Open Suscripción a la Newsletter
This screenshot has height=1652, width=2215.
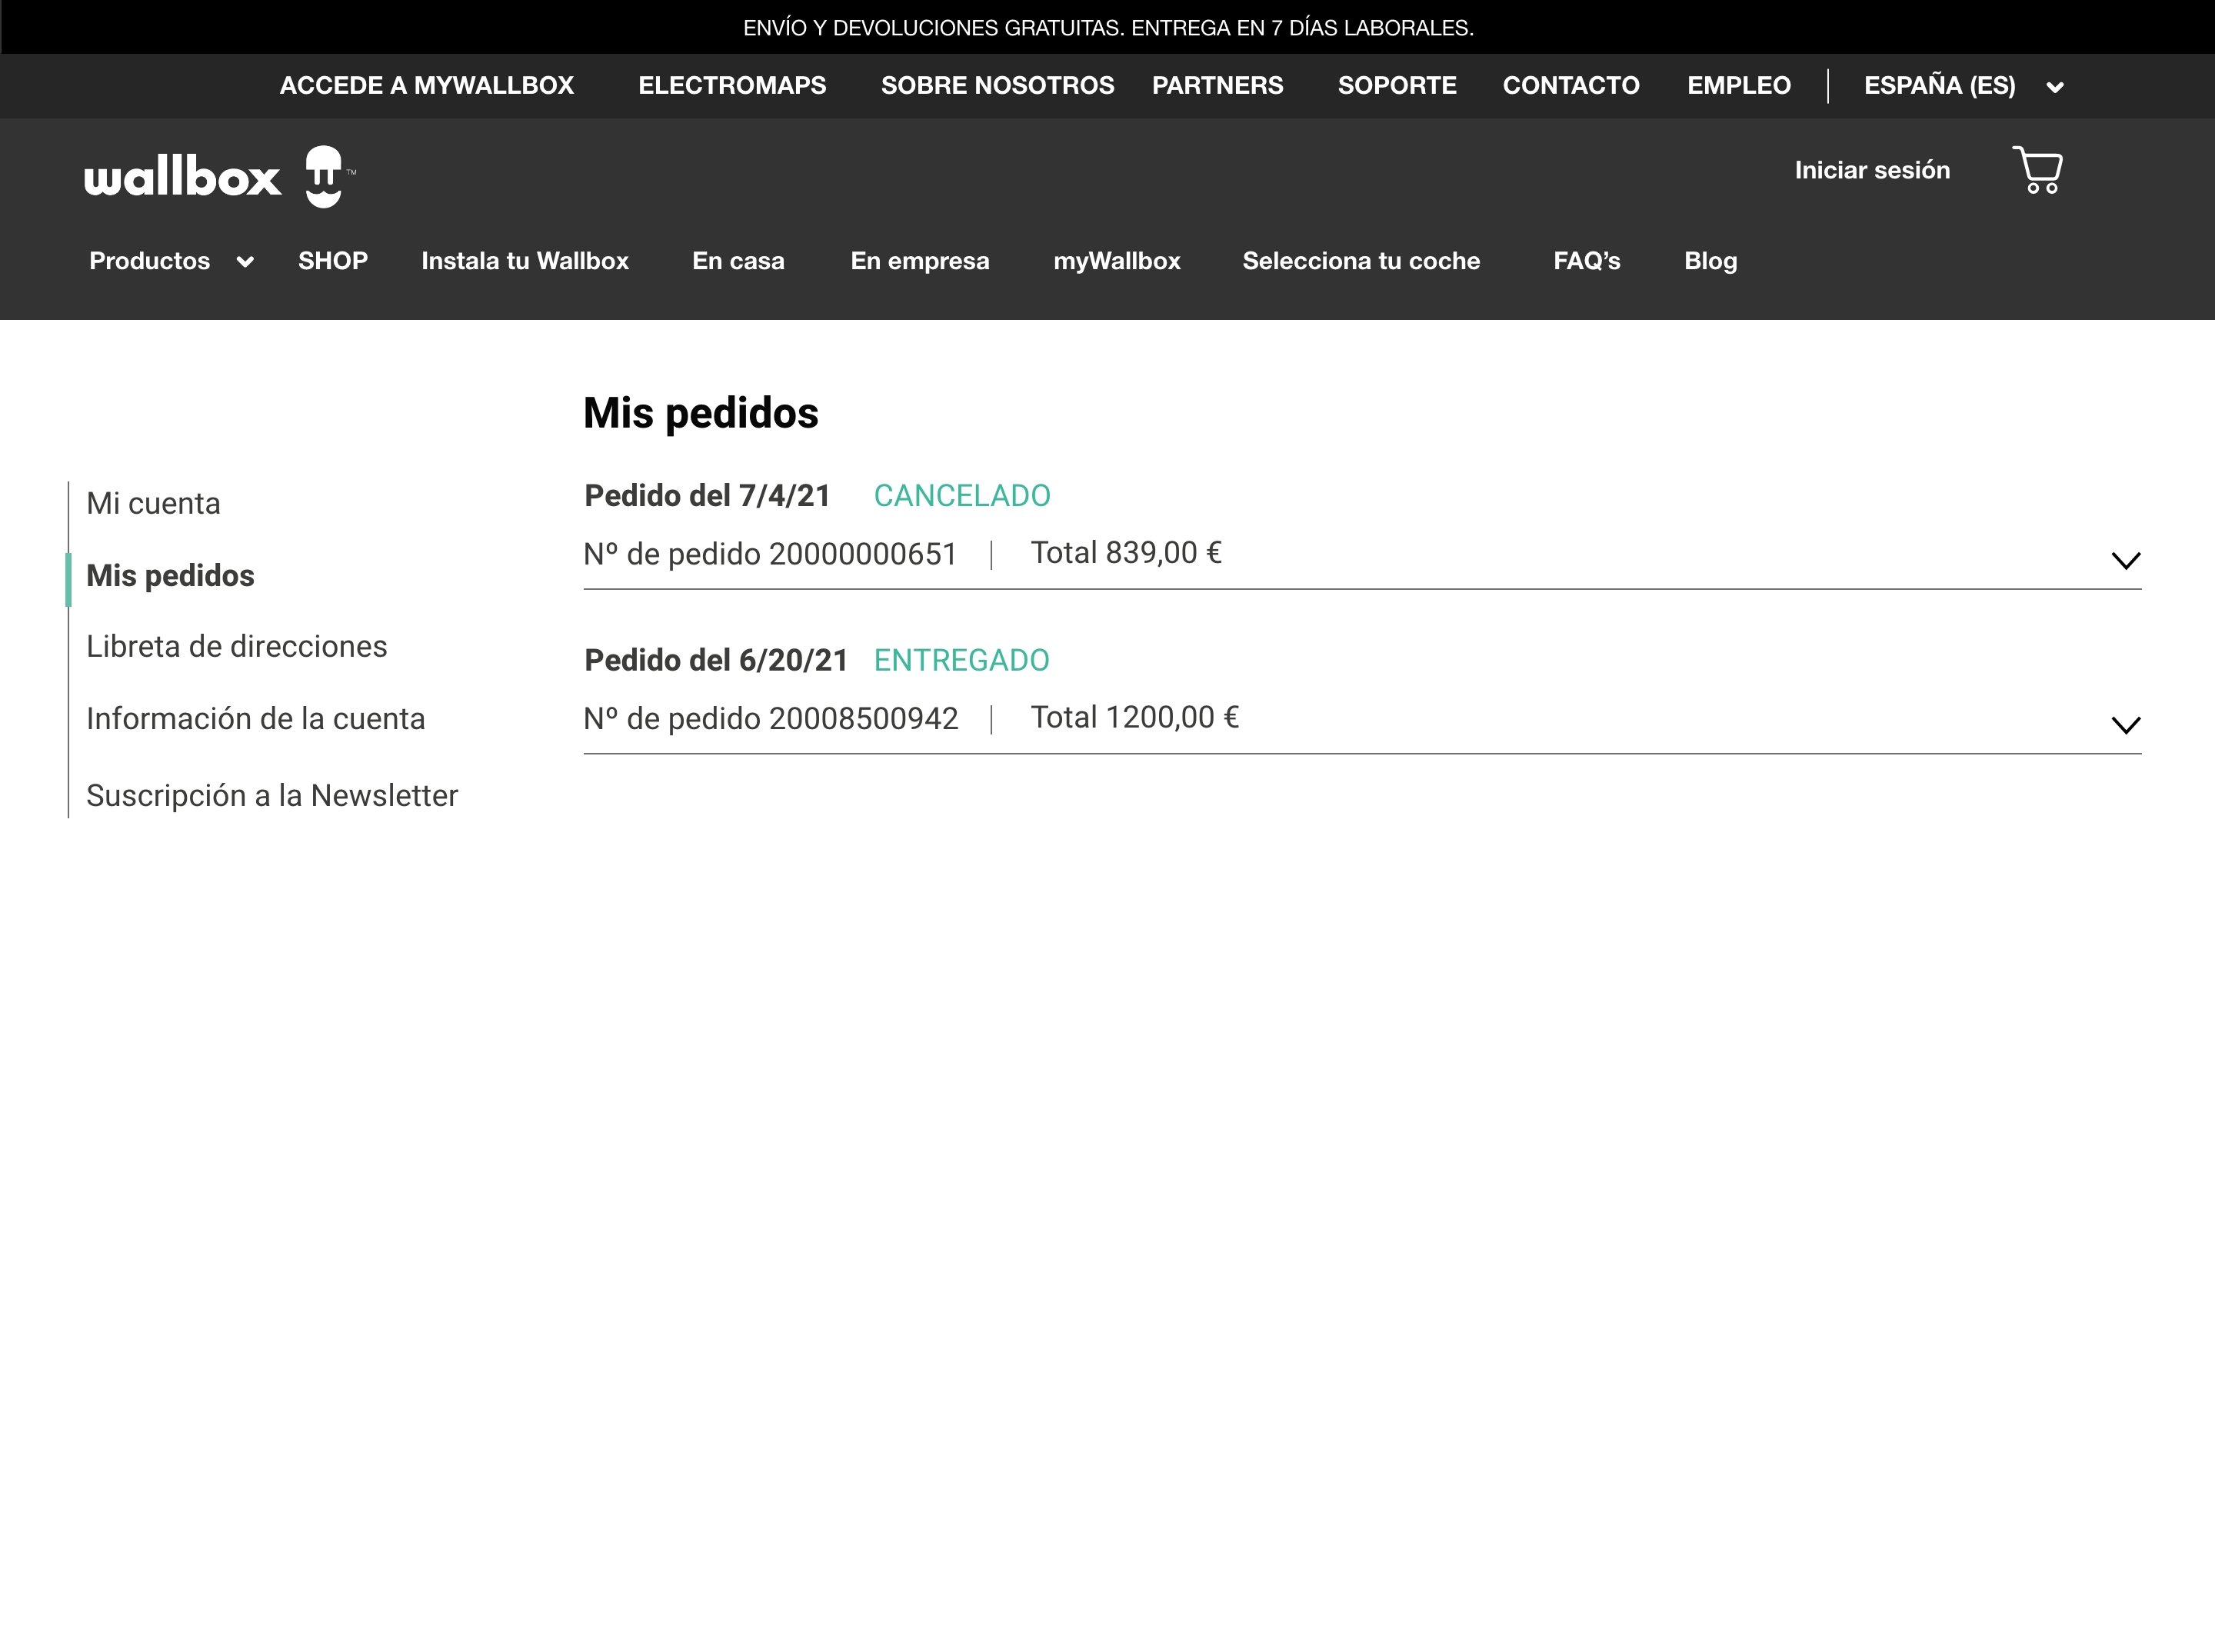point(271,795)
